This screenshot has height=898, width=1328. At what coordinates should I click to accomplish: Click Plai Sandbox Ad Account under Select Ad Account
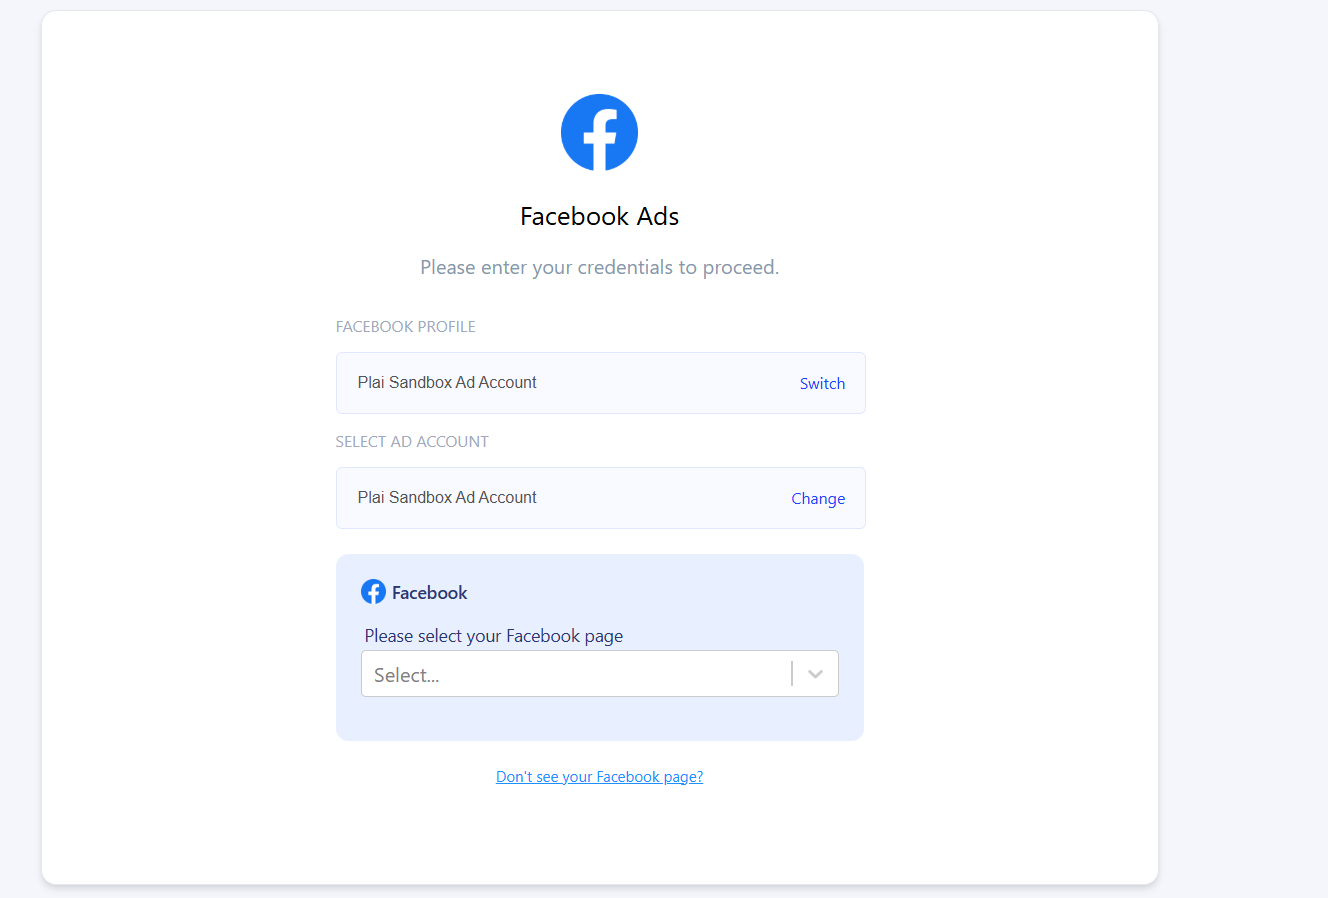point(447,498)
